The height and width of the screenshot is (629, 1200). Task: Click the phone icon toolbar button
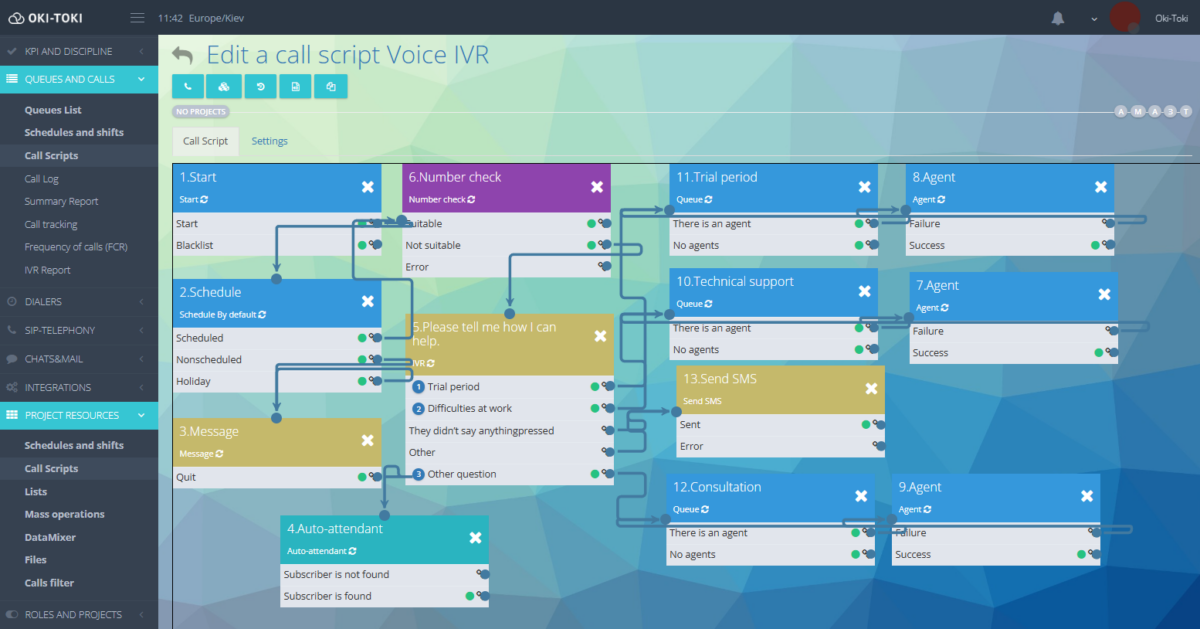188,87
